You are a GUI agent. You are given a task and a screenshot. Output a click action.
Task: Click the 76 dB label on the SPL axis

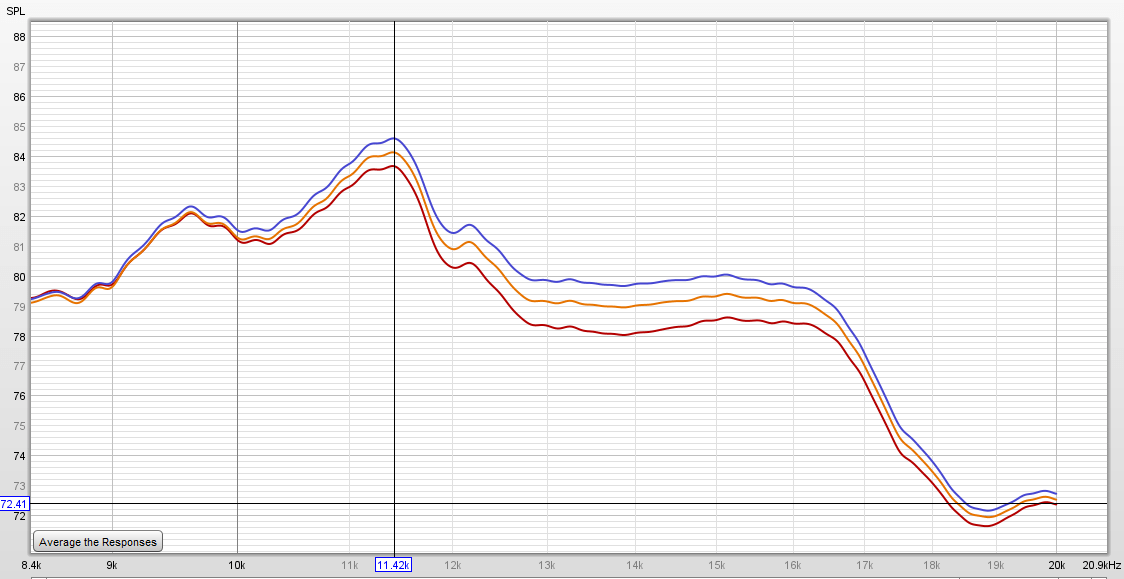(19, 396)
